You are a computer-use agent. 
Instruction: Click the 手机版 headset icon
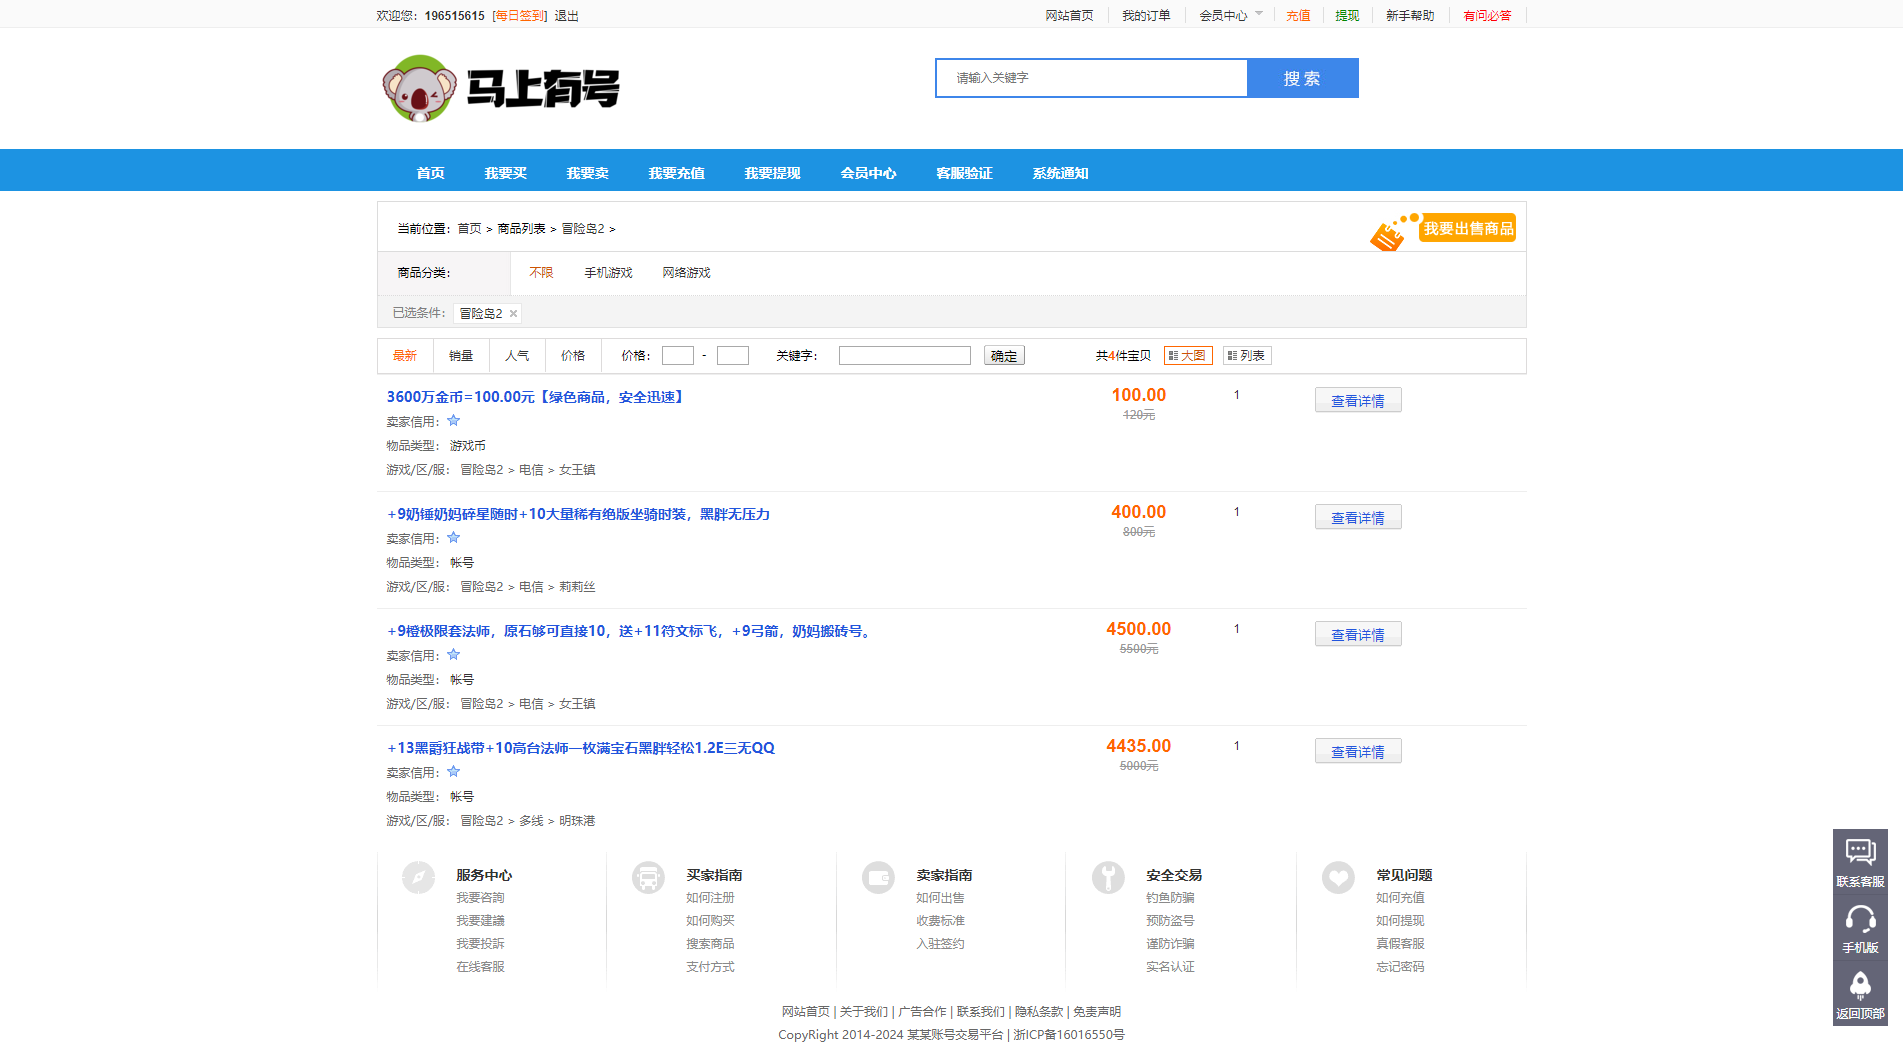[1860, 920]
